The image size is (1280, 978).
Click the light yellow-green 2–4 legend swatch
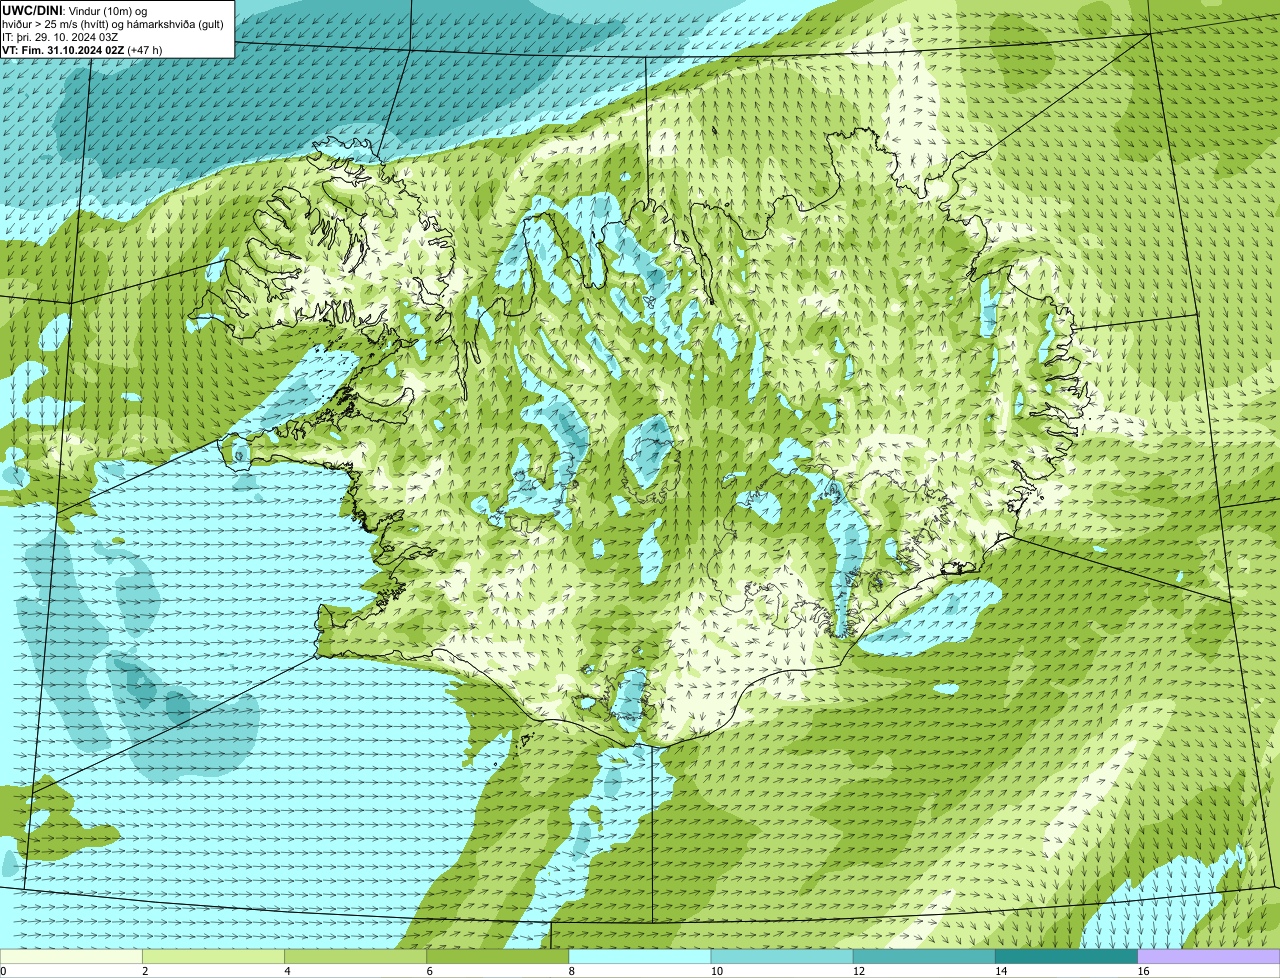214,956
